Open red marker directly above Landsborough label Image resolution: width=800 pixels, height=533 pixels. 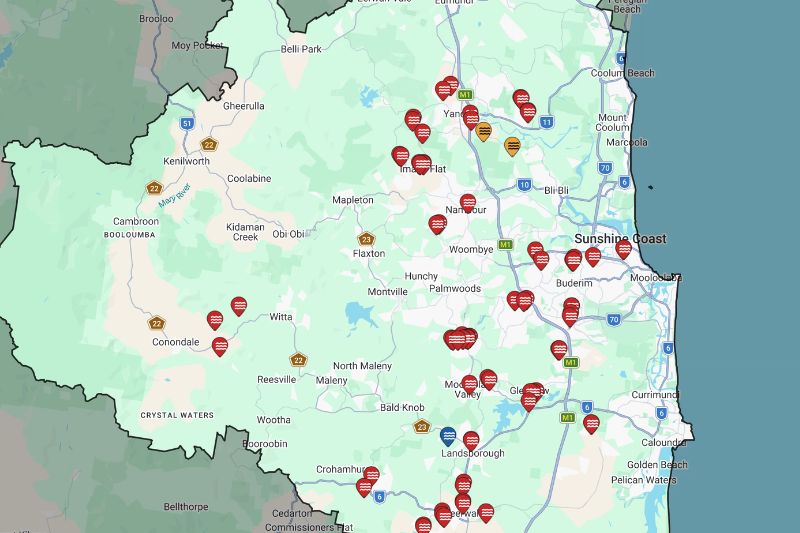click(471, 441)
